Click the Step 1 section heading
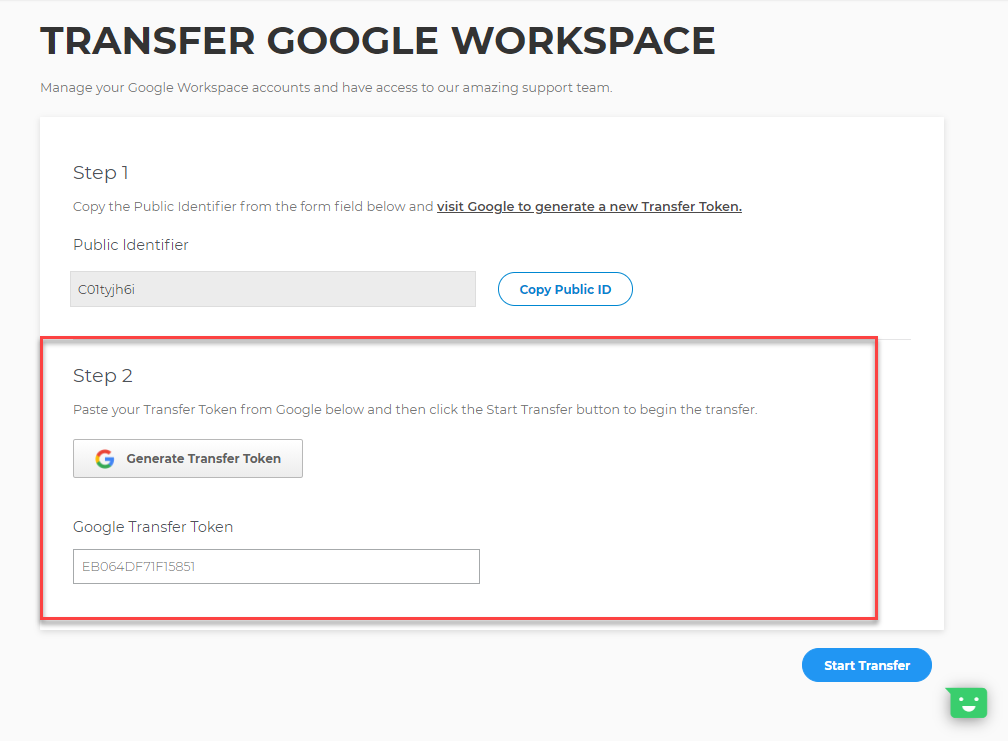1008x741 pixels. click(x=100, y=172)
